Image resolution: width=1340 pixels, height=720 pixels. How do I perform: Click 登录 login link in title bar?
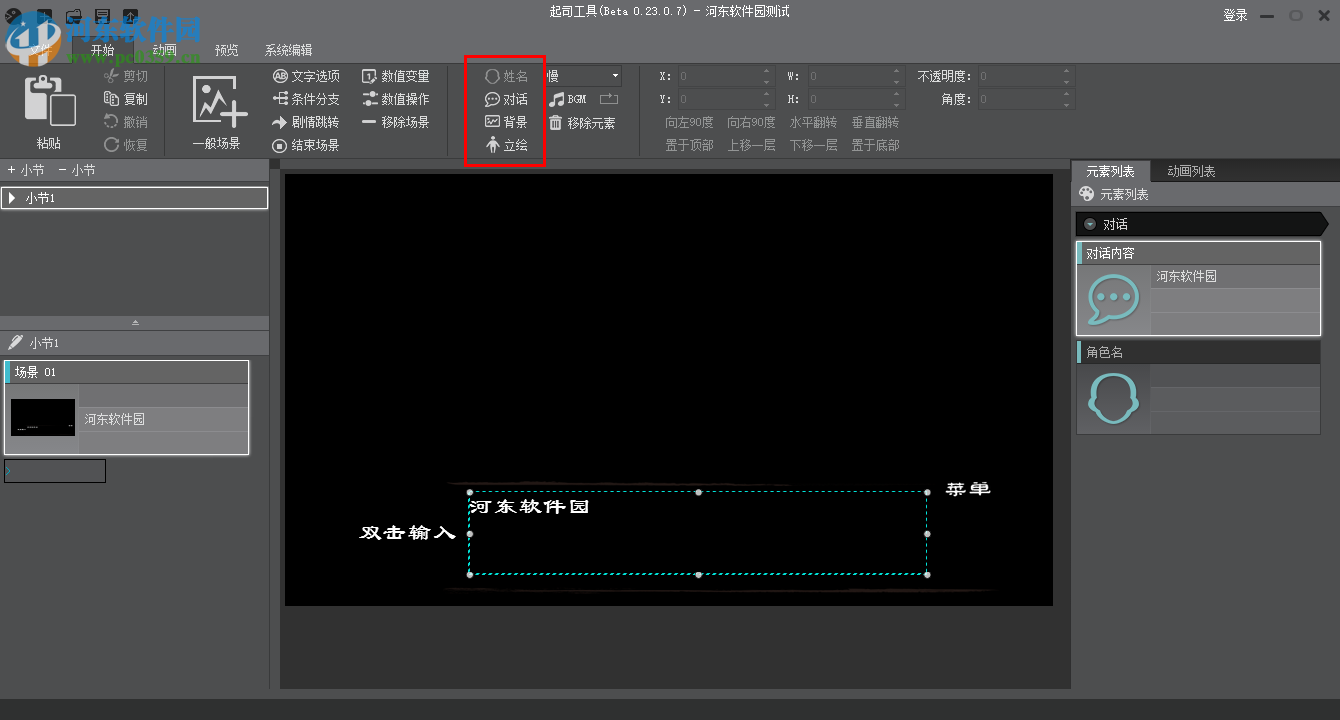click(x=1235, y=15)
